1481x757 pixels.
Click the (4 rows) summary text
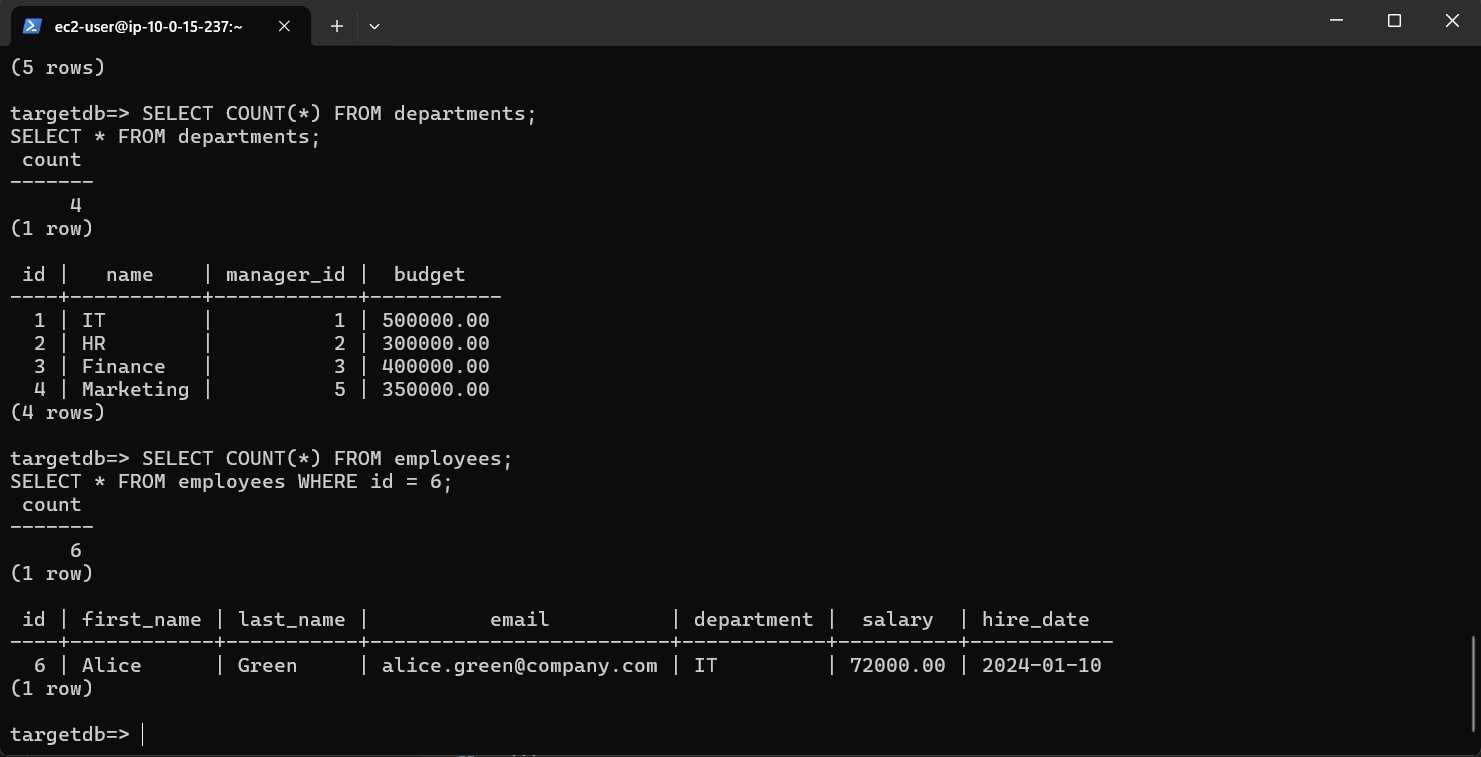[x=57, y=412]
